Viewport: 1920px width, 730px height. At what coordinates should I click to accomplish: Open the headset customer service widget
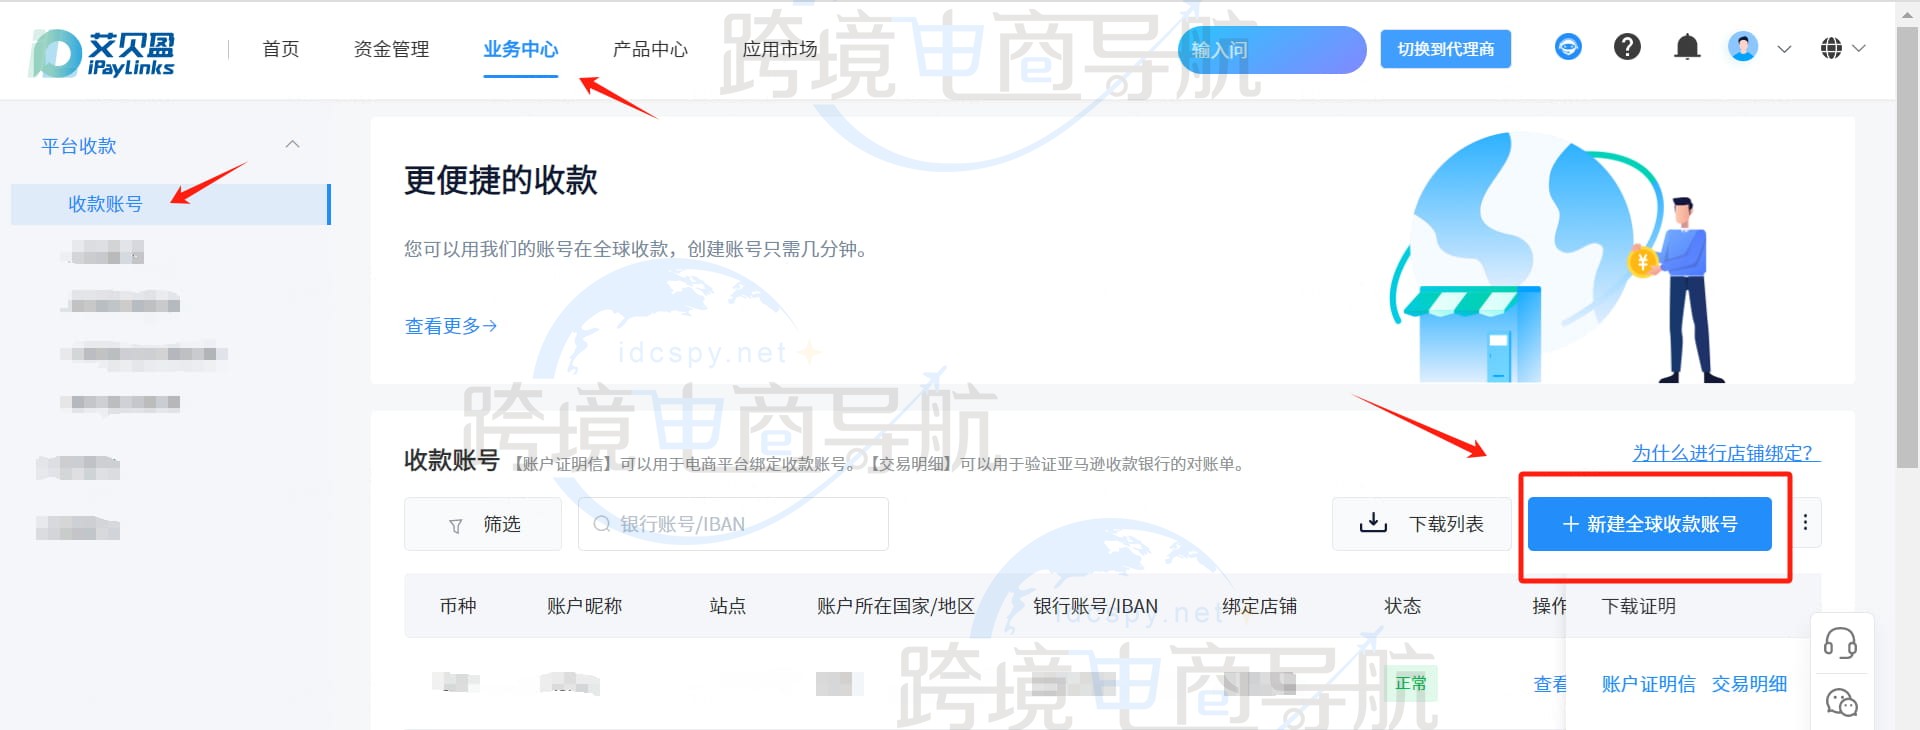coord(1840,643)
